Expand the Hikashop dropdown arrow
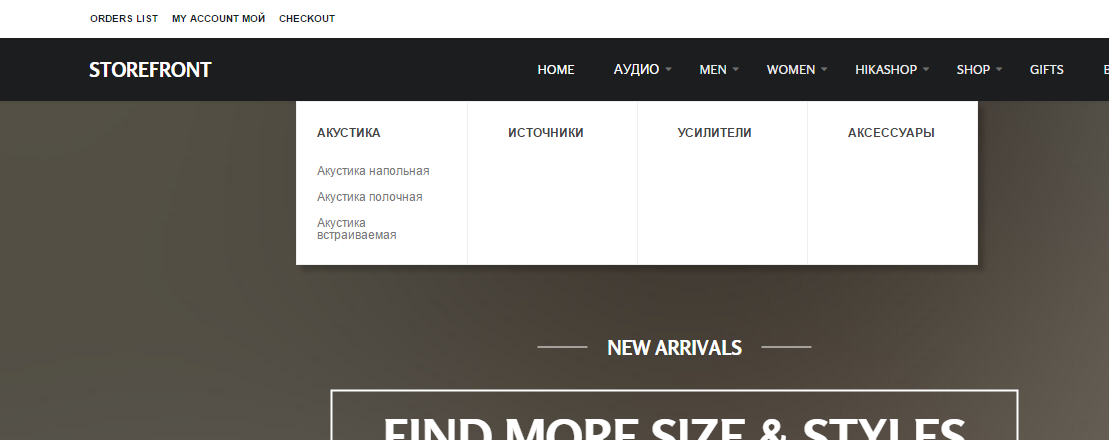The height and width of the screenshot is (440, 1109). coord(926,69)
